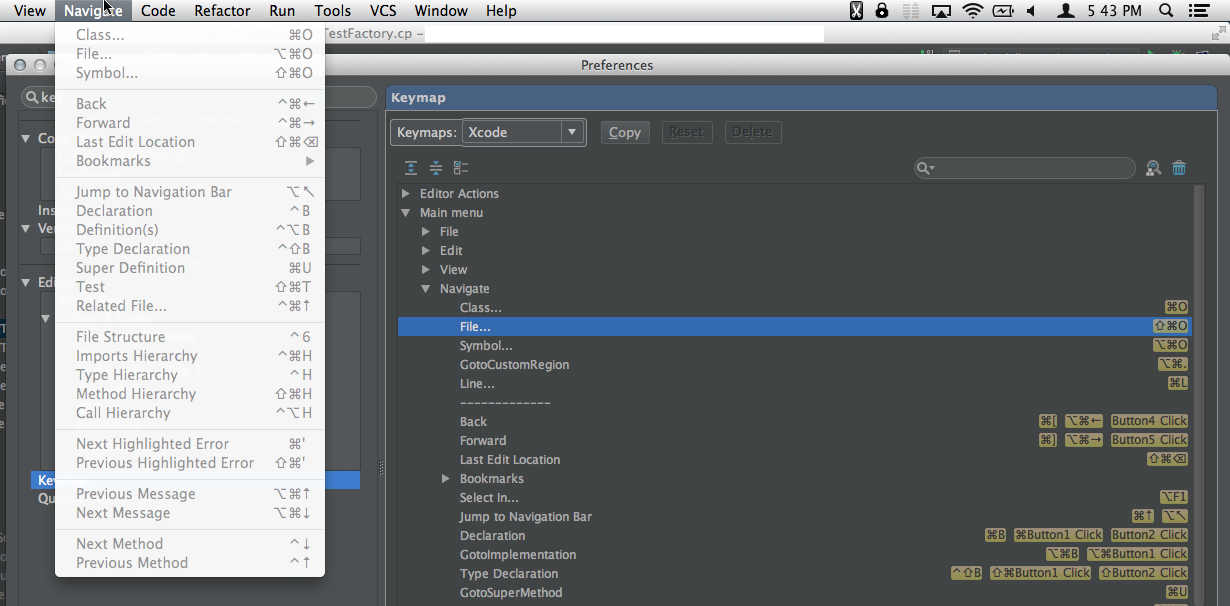This screenshot has height=606, width=1230.
Task: Select Select In... row in keymap
Action: coord(795,498)
